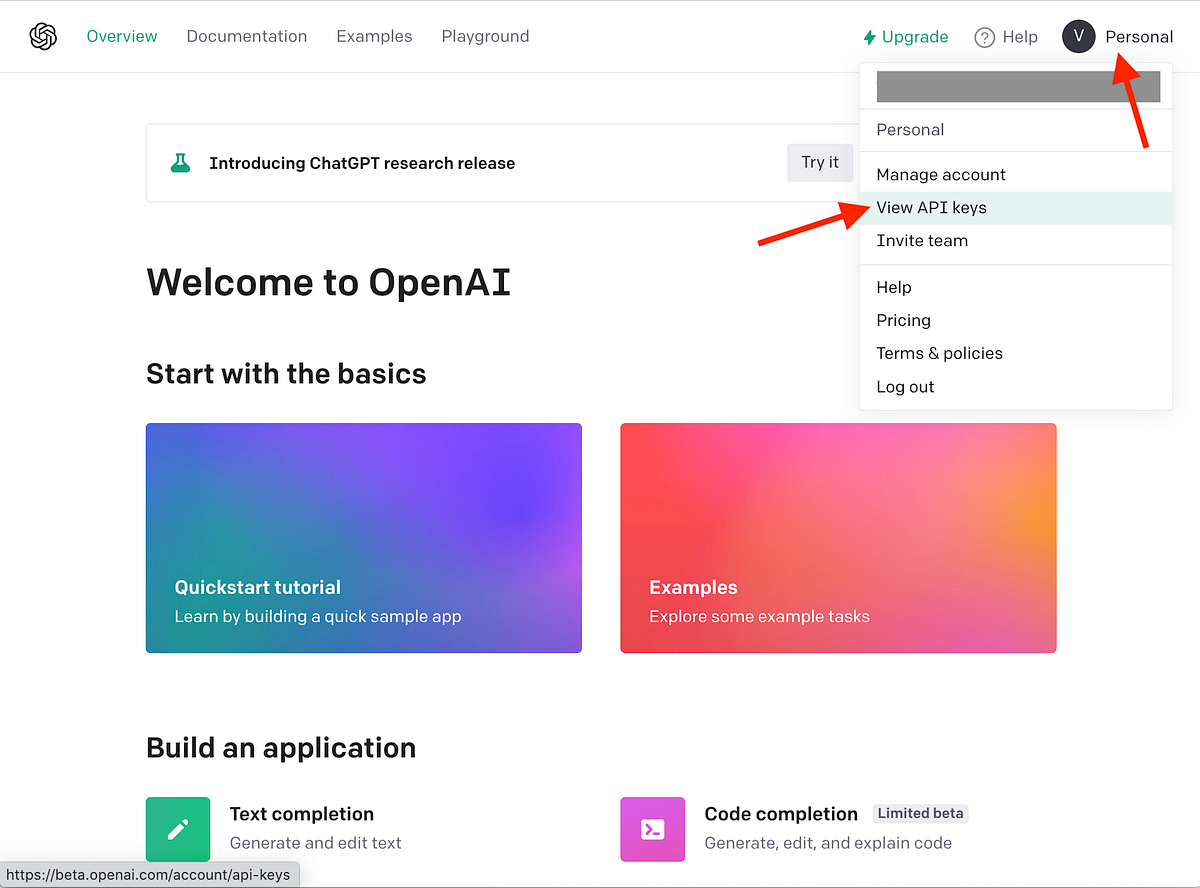Select "Log out" from the account menu
The width and height of the screenshot is (1200, 888).
[x=904, y=386]
